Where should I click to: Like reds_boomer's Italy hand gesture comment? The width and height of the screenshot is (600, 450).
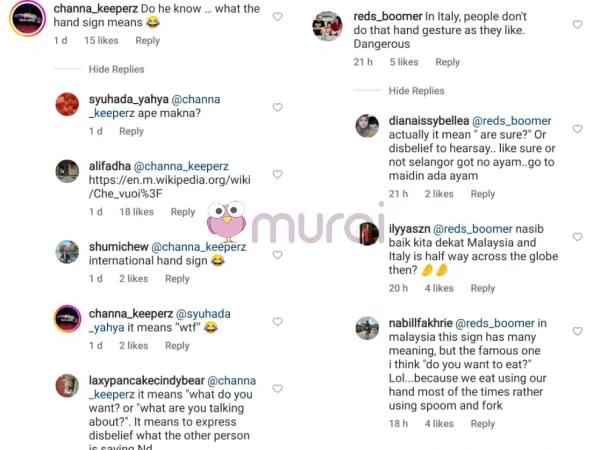point(578,25)
